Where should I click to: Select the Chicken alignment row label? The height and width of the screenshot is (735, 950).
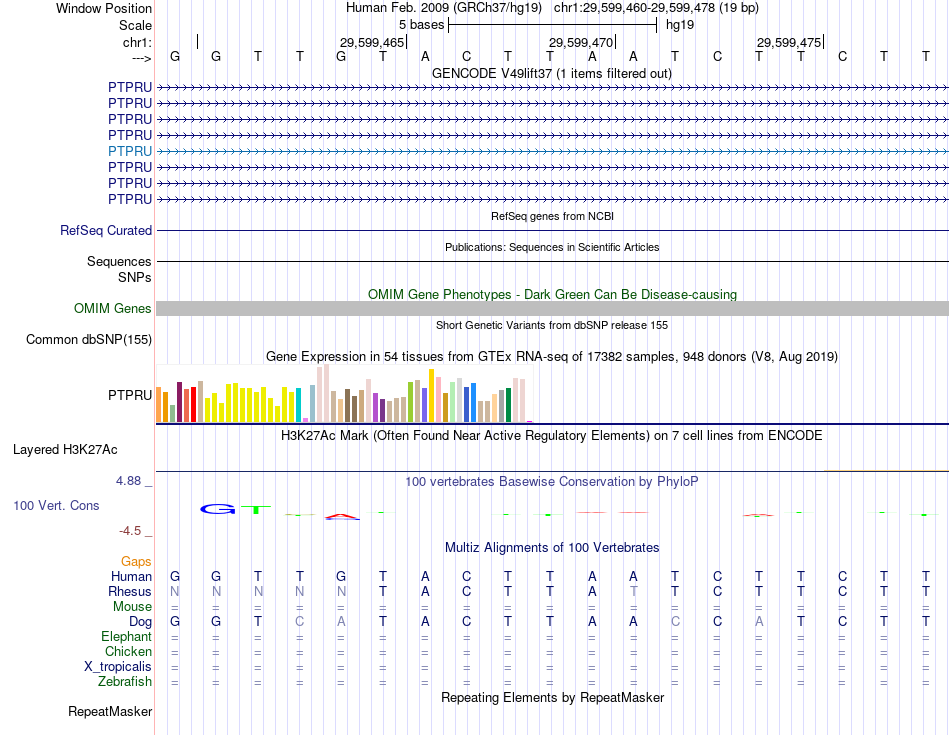[x=128, y=651]
